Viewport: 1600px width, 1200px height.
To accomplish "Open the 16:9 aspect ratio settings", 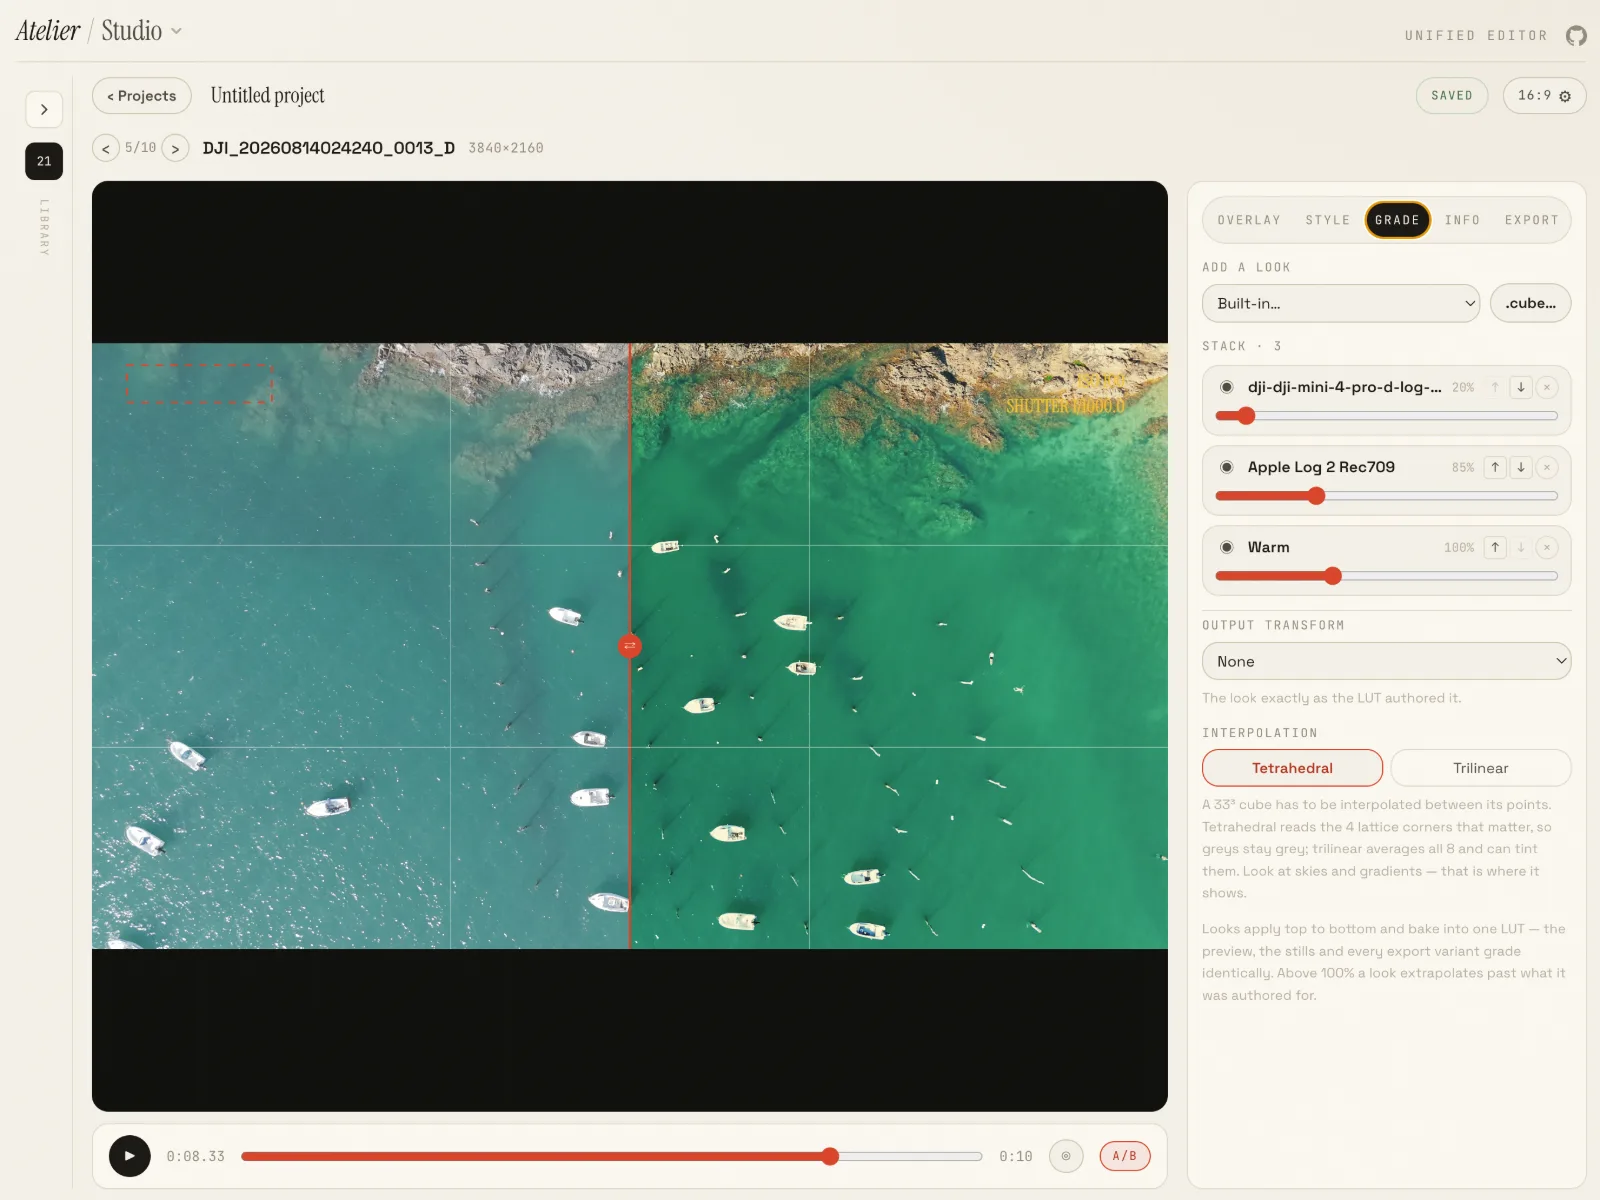I will click(1544, 96).
